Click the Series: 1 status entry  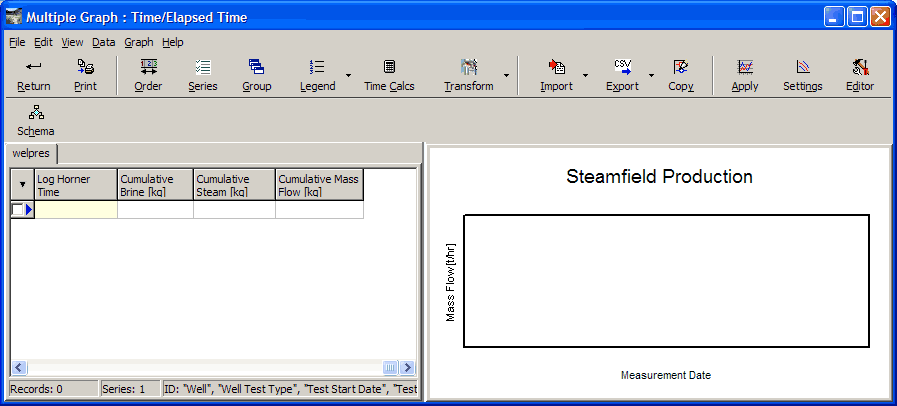tap(130, 389)
